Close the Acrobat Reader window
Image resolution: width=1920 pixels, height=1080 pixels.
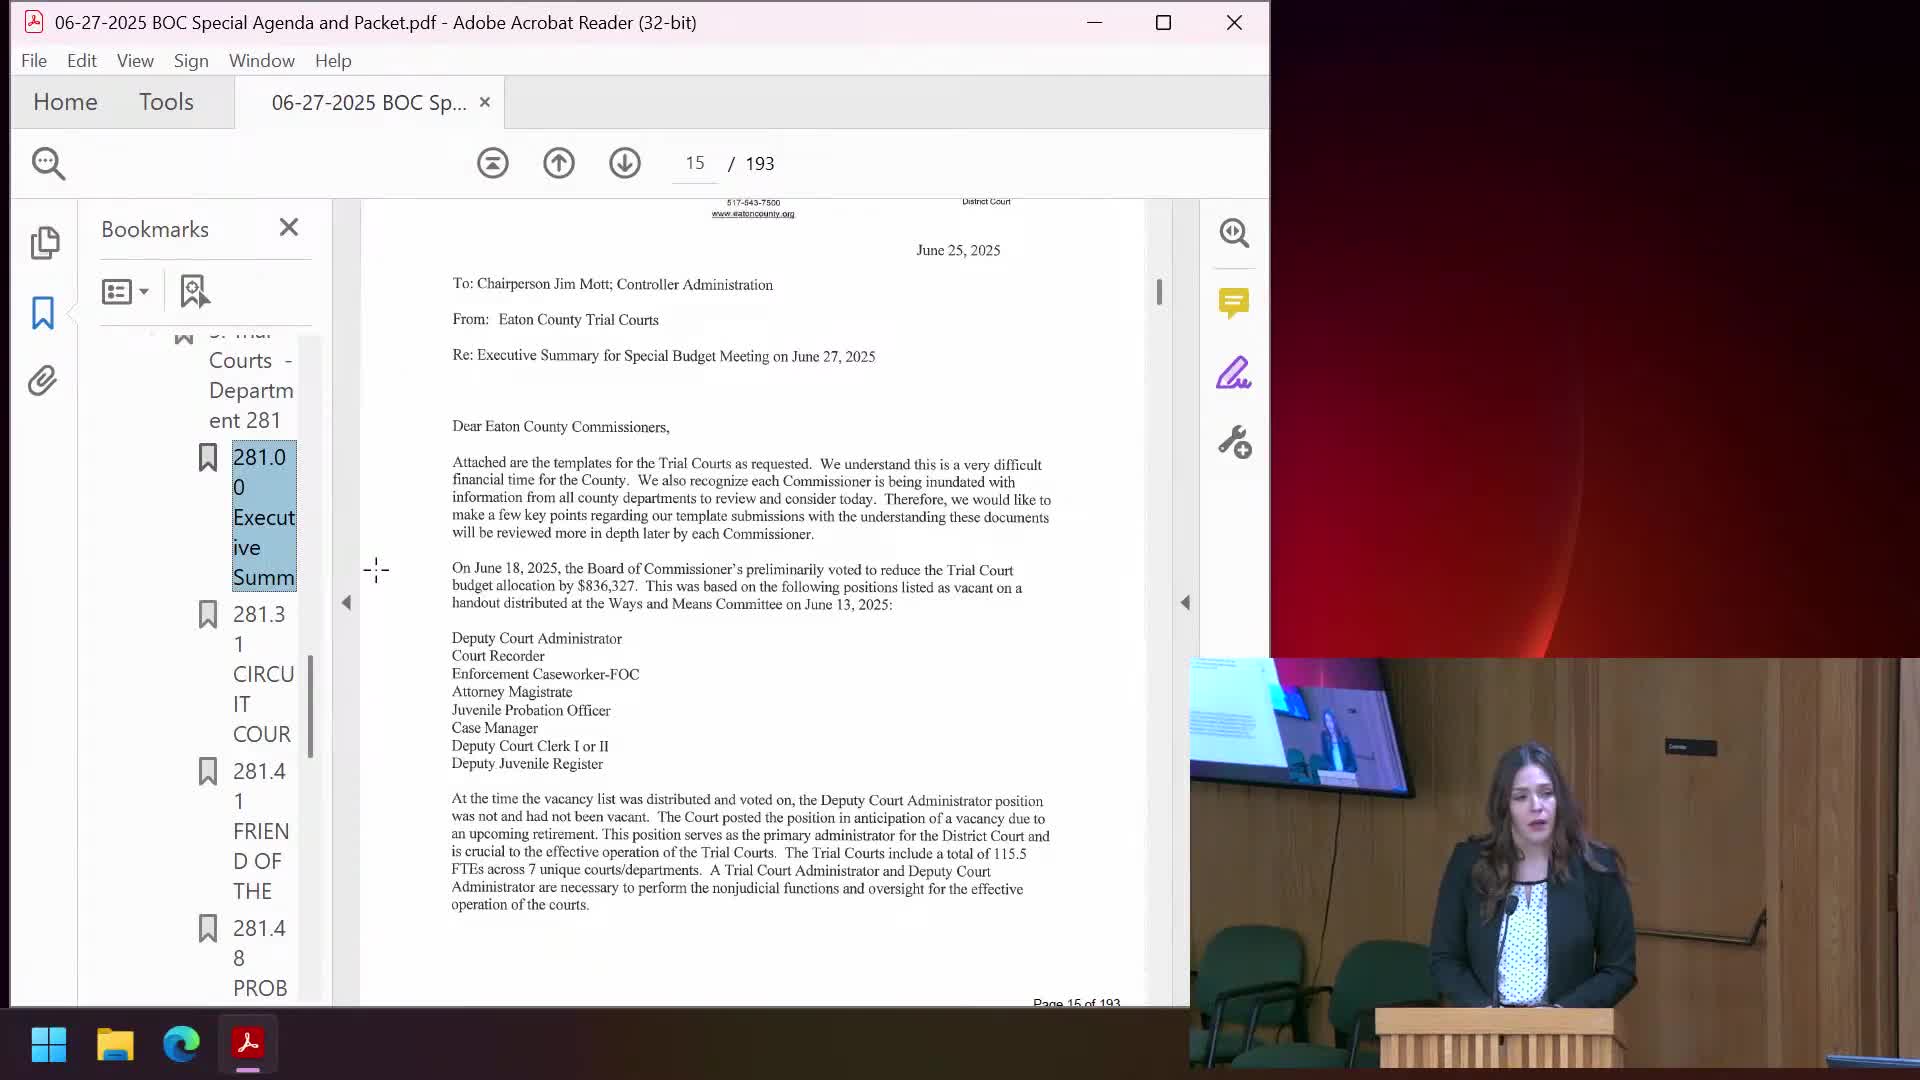(x=1234, y=22)
